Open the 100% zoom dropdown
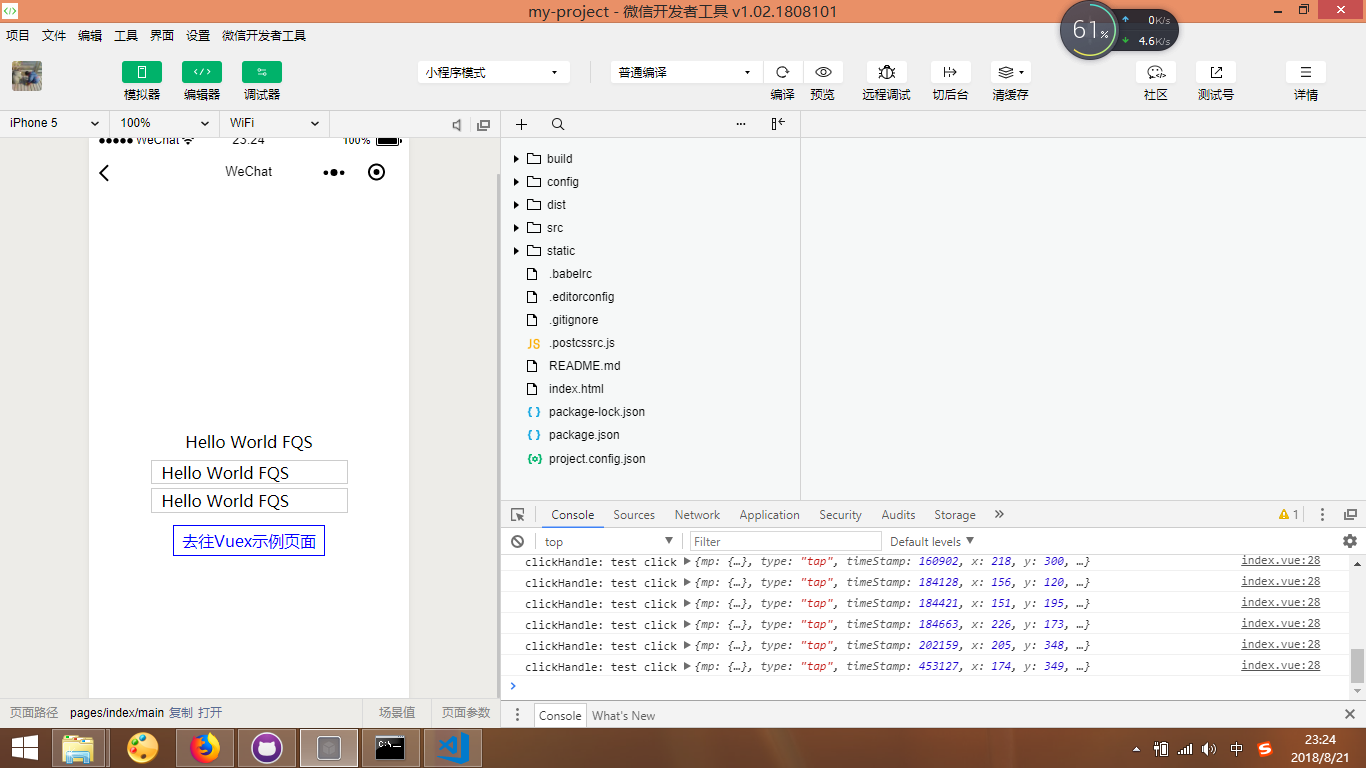Screen dimensions: 1366x768 (x=164, y=123)
